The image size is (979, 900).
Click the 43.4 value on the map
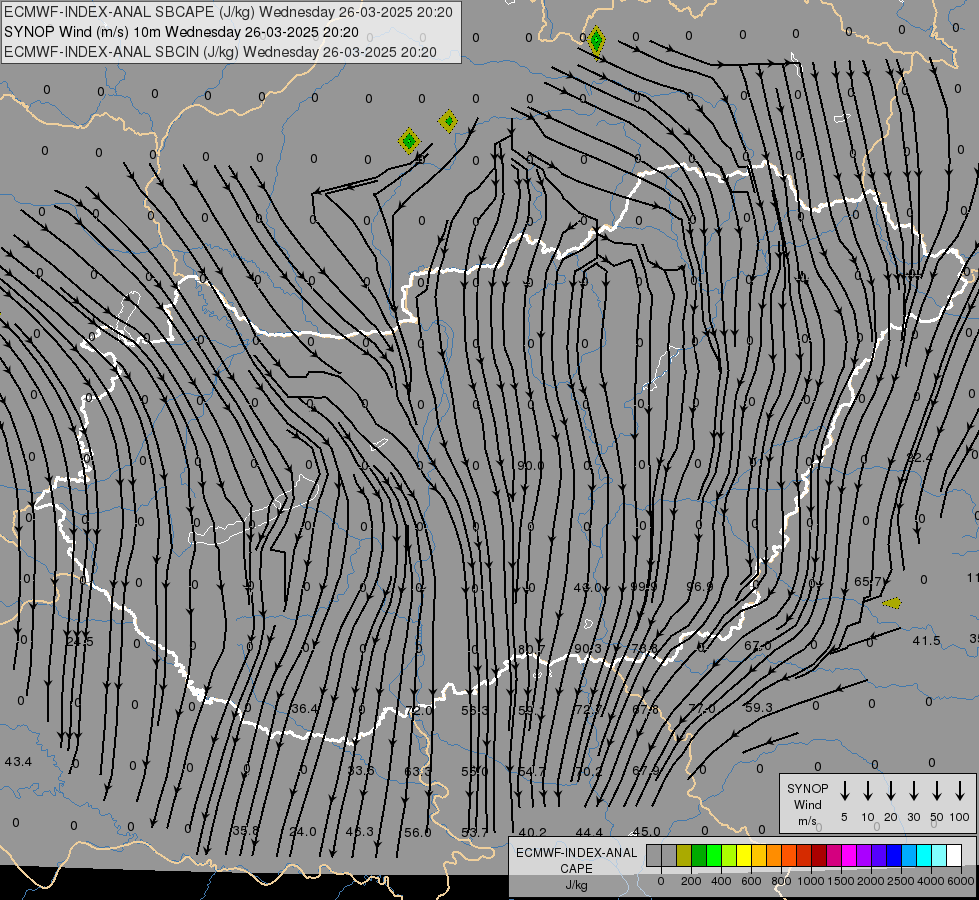pyautogui.click(x=18, y=761)
